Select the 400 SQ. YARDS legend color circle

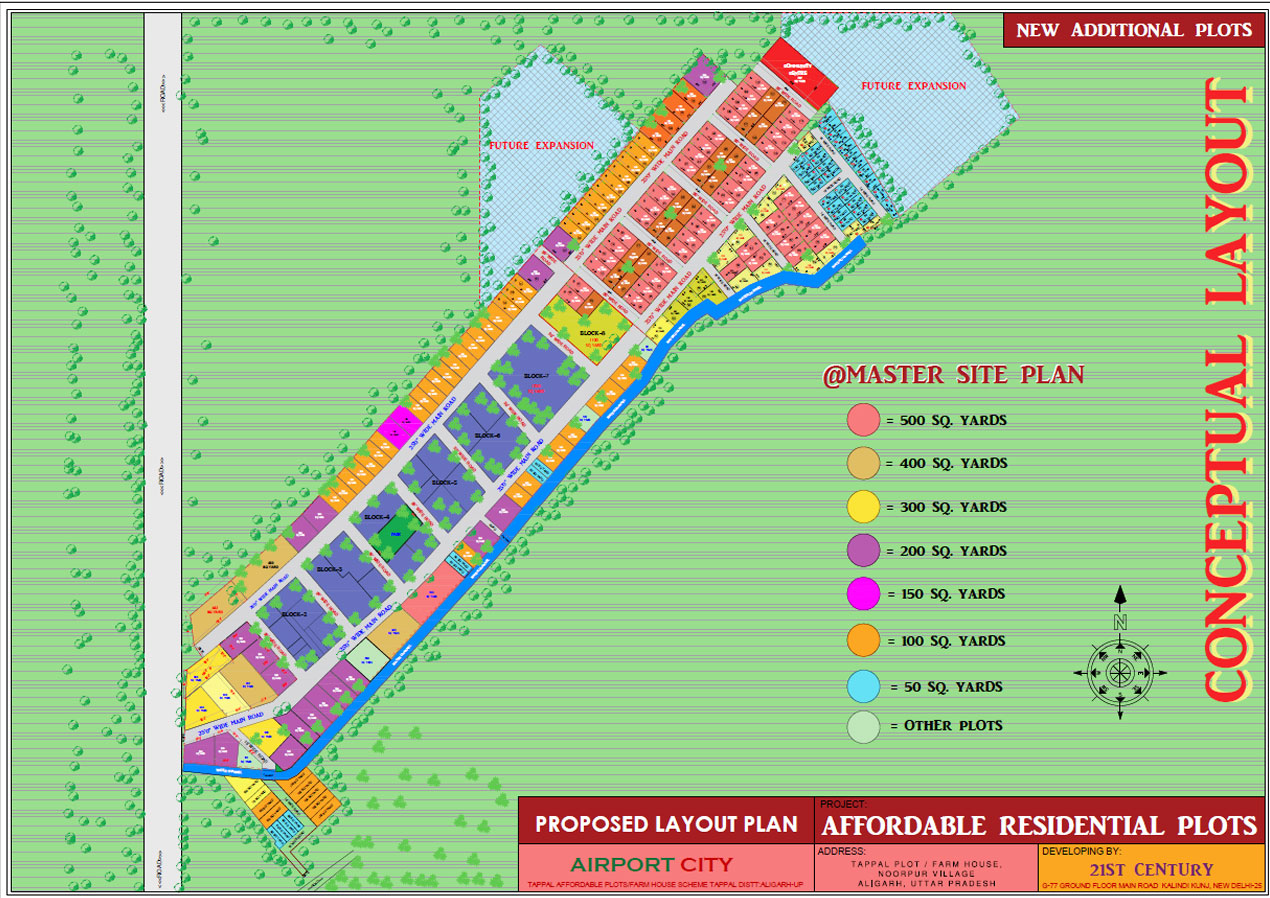(862, 463)
